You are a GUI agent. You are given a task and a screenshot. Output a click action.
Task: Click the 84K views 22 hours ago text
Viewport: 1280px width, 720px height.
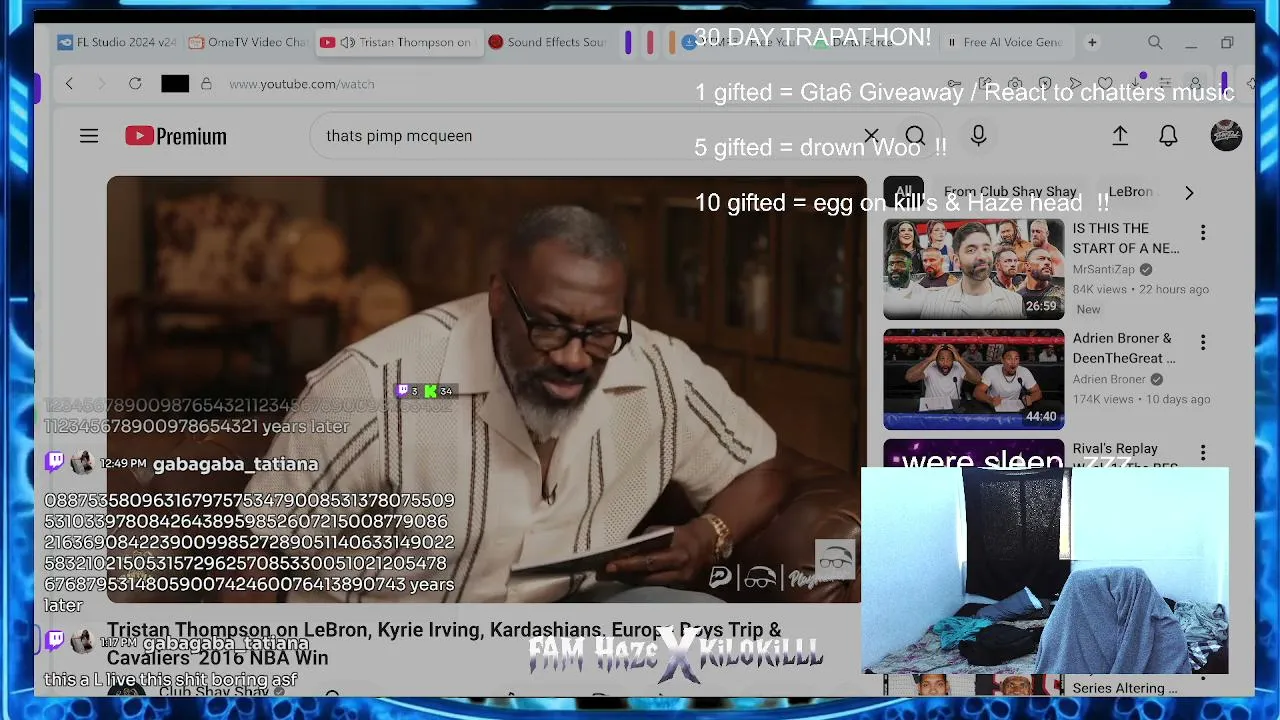pyautogui.click(x=1141, y=290)
